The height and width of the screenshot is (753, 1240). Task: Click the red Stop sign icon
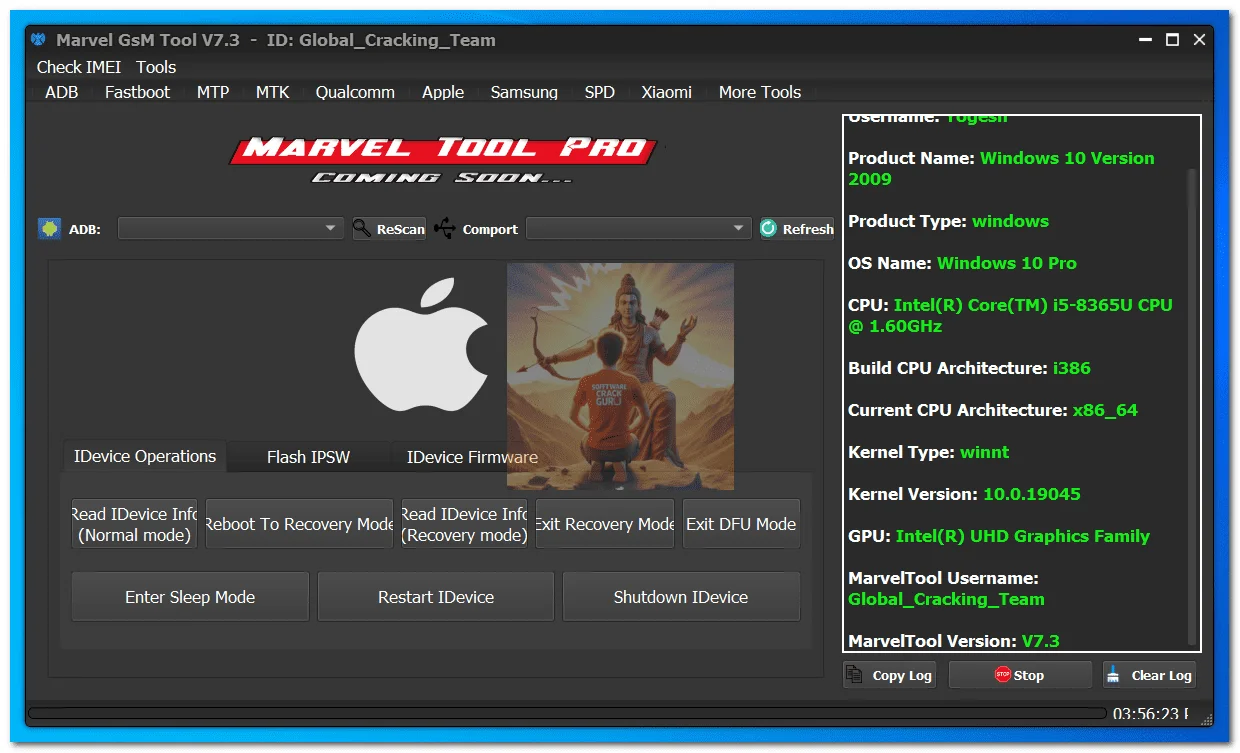pos(1003,675)
